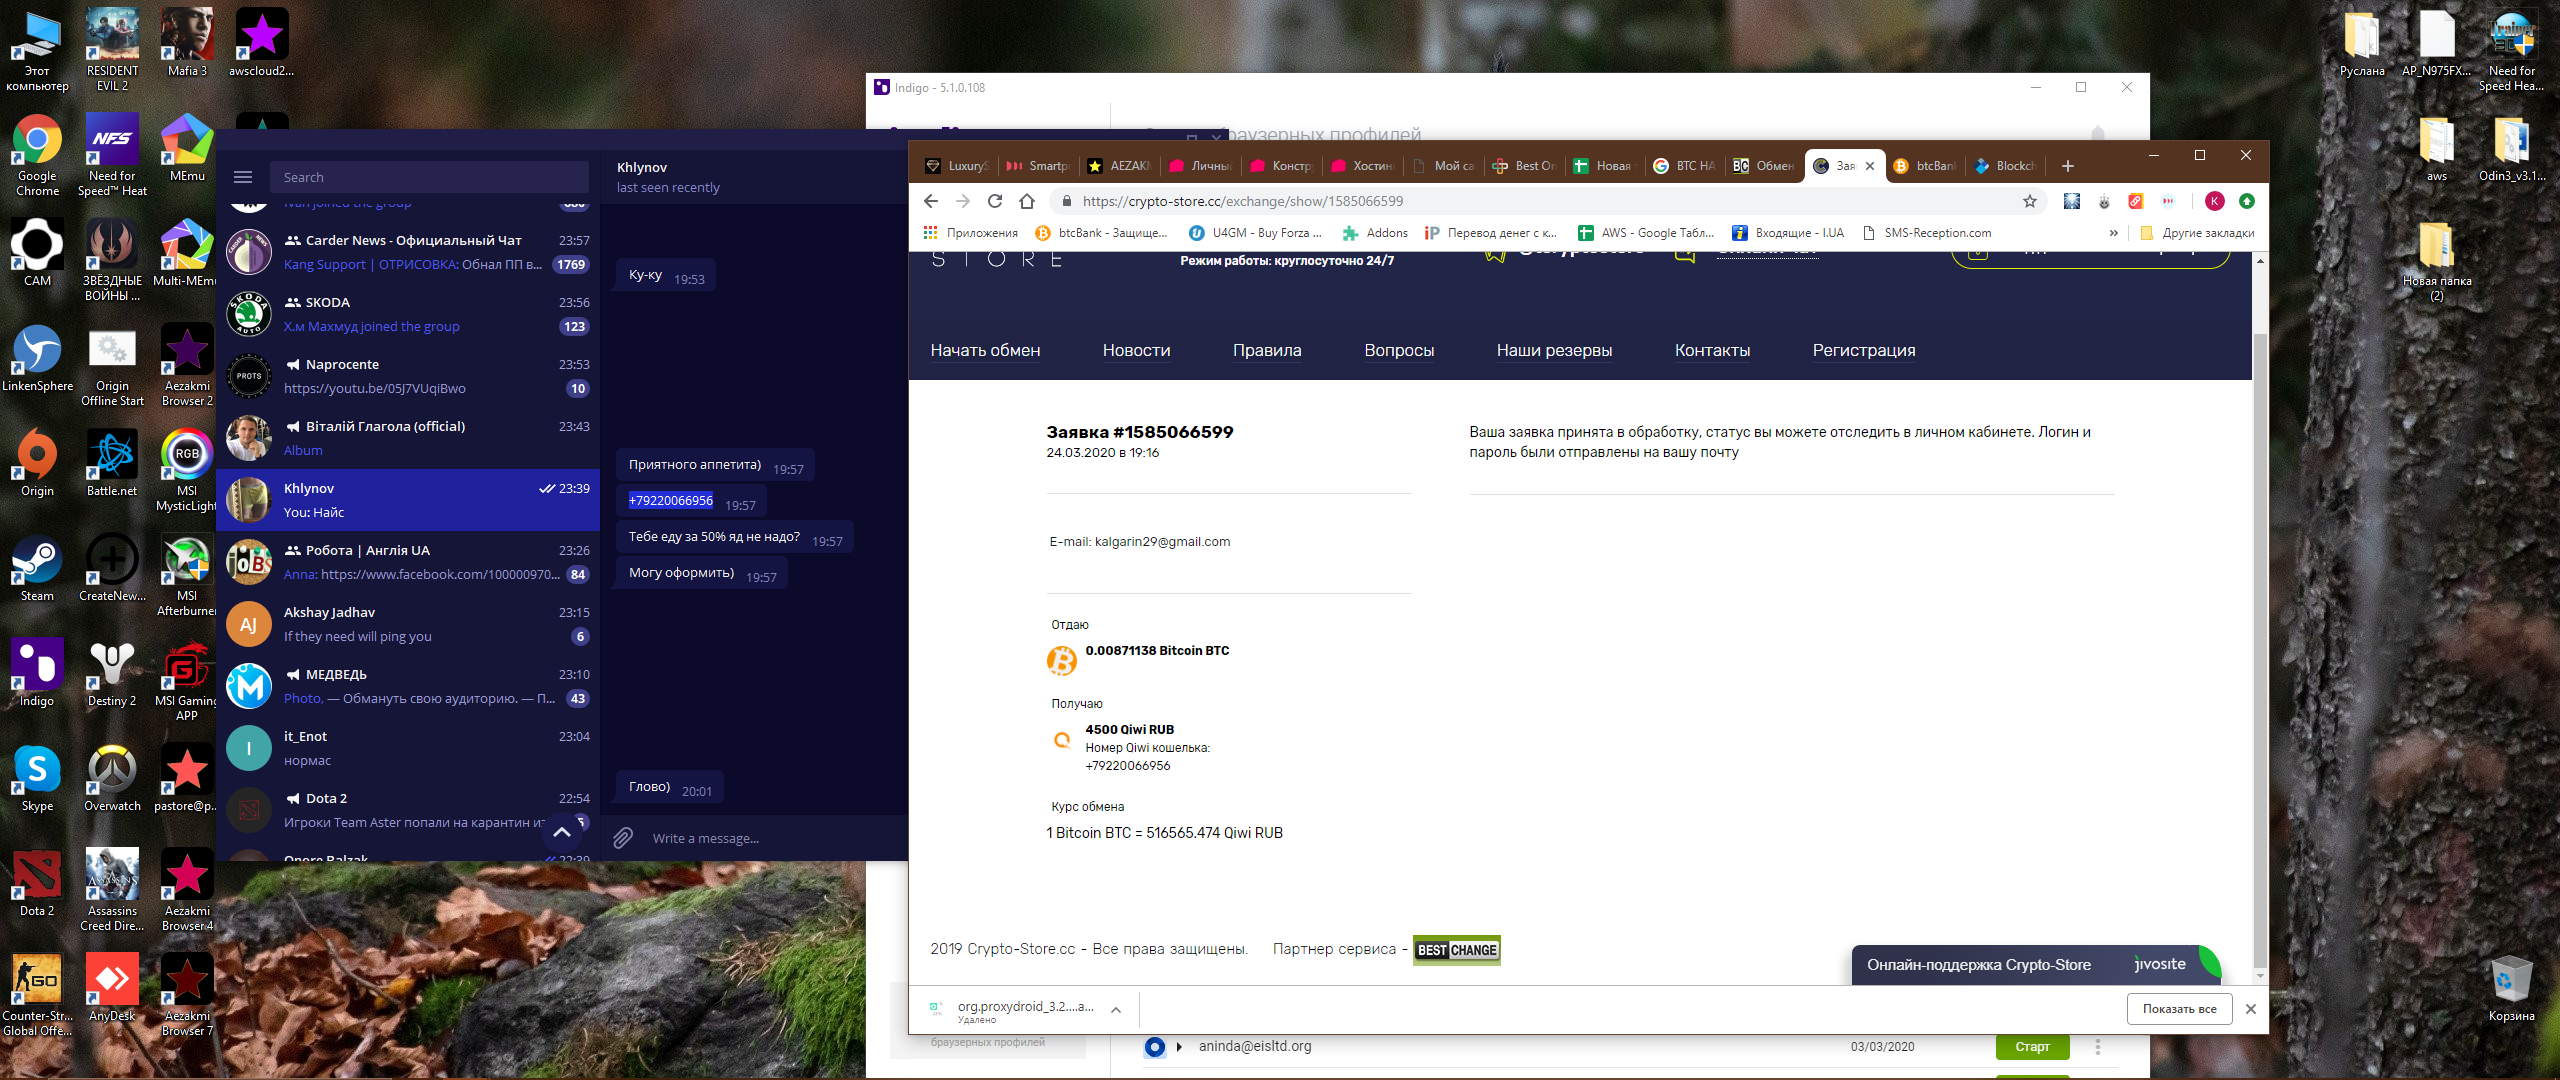2560x1080 pixels.
Task: Click the attach file paperclip icon
Action: [x=623, y=838]
